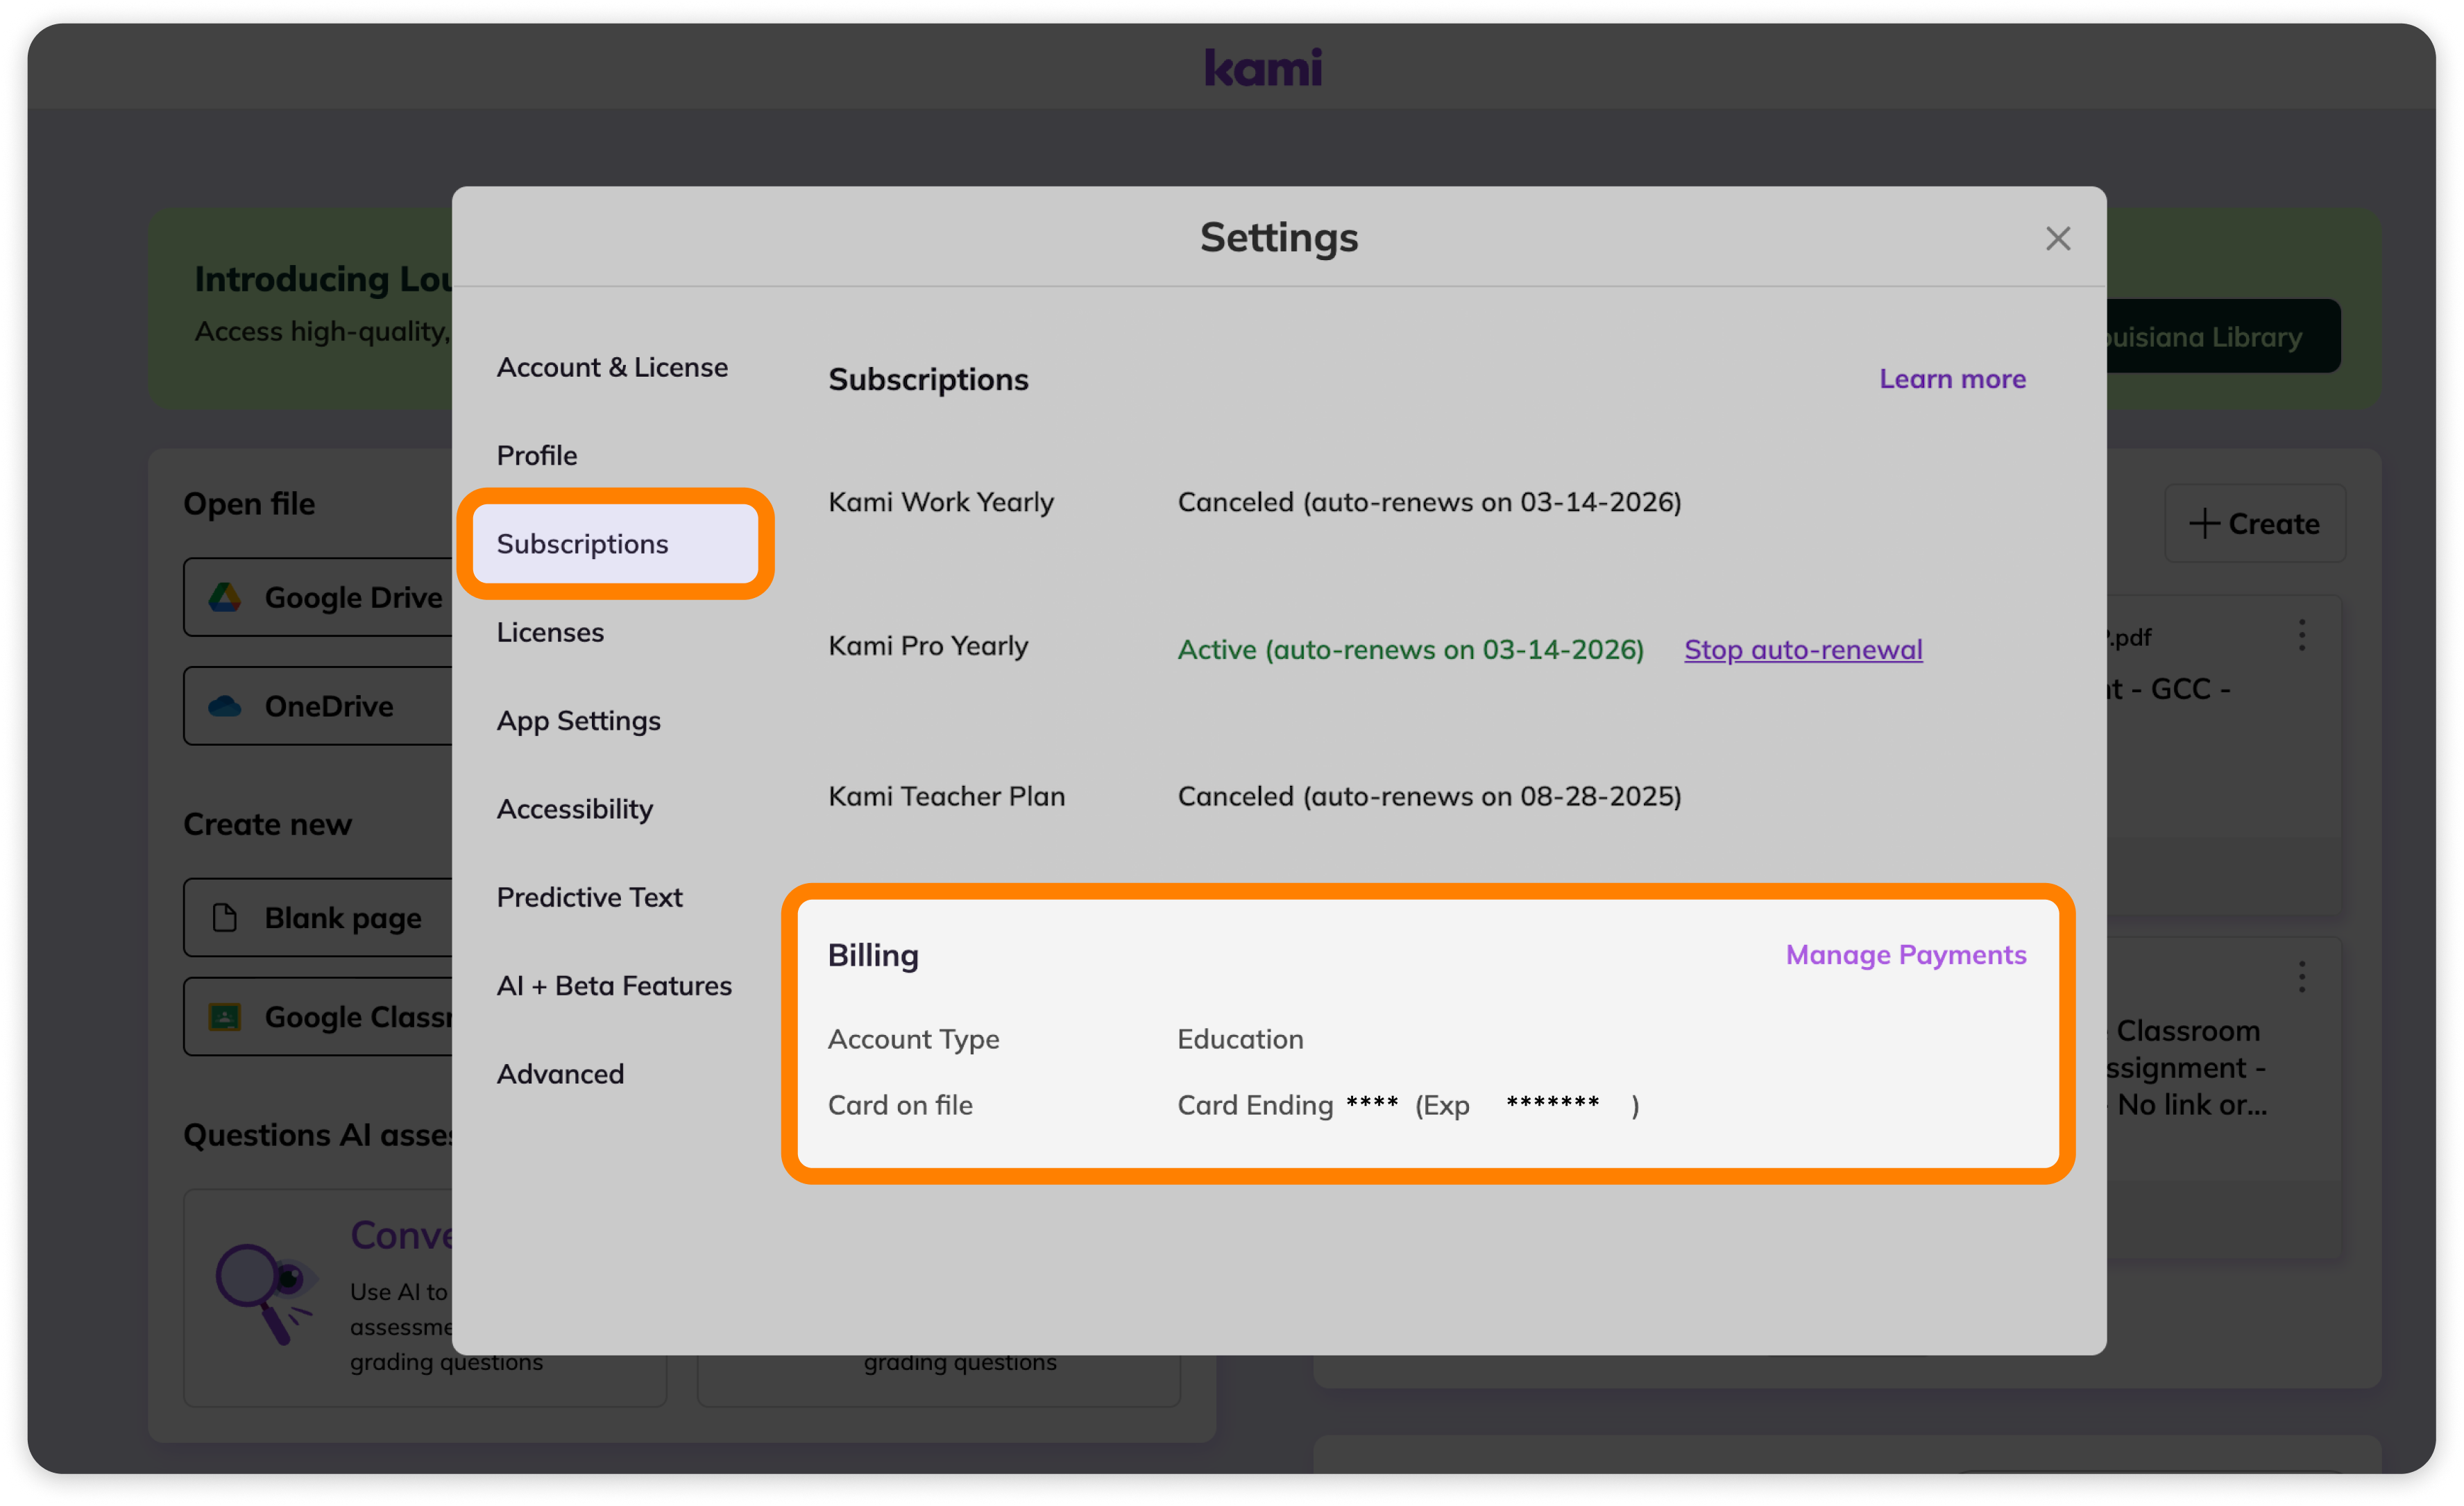Viewport: 2464px width, 1506px height.
Task: Open three-dot menu on the .pdf file card
Action: point(2301,636)
